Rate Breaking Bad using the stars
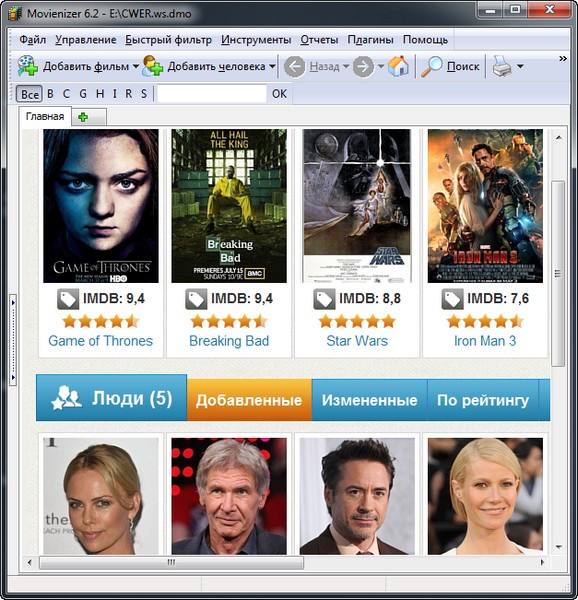 [229, 321]
